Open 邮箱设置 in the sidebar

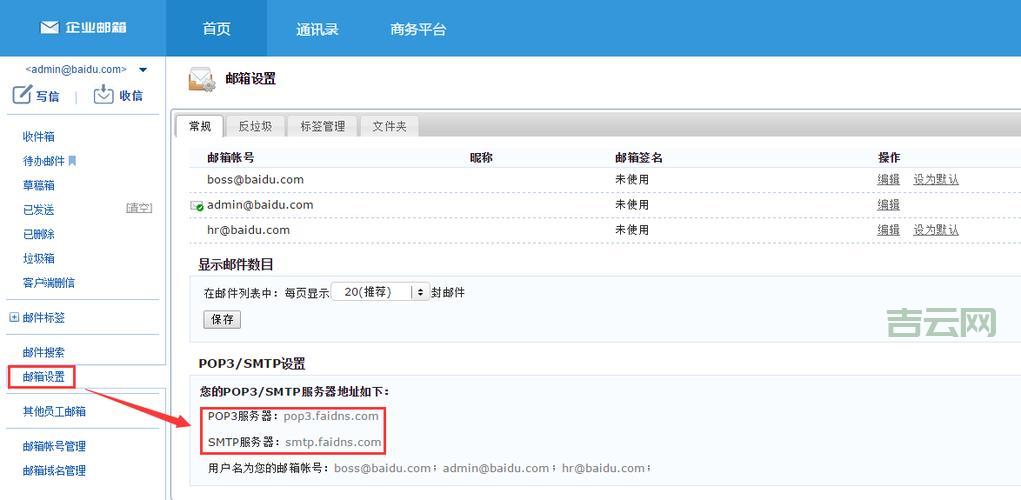[44, 377]
